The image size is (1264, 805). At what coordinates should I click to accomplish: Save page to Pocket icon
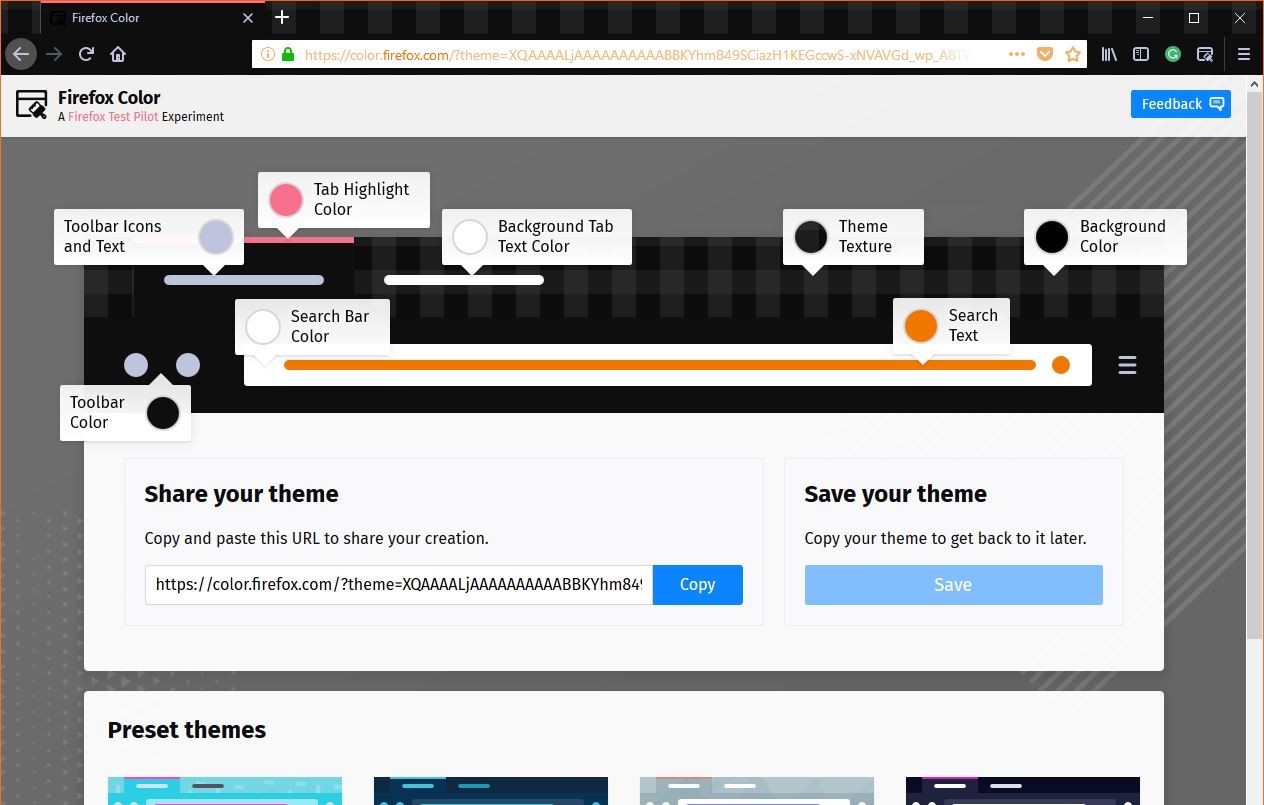[x=1045, y=54]
